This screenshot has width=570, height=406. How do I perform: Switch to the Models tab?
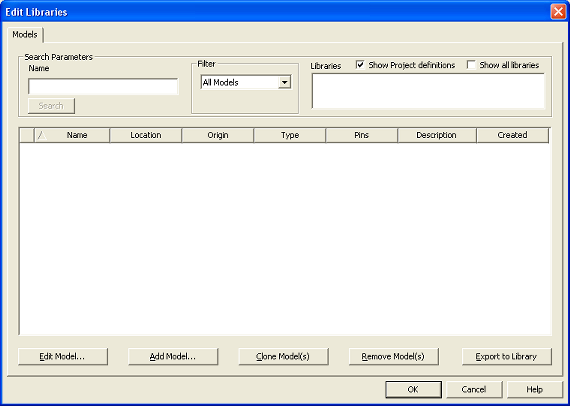click(25, 35)
